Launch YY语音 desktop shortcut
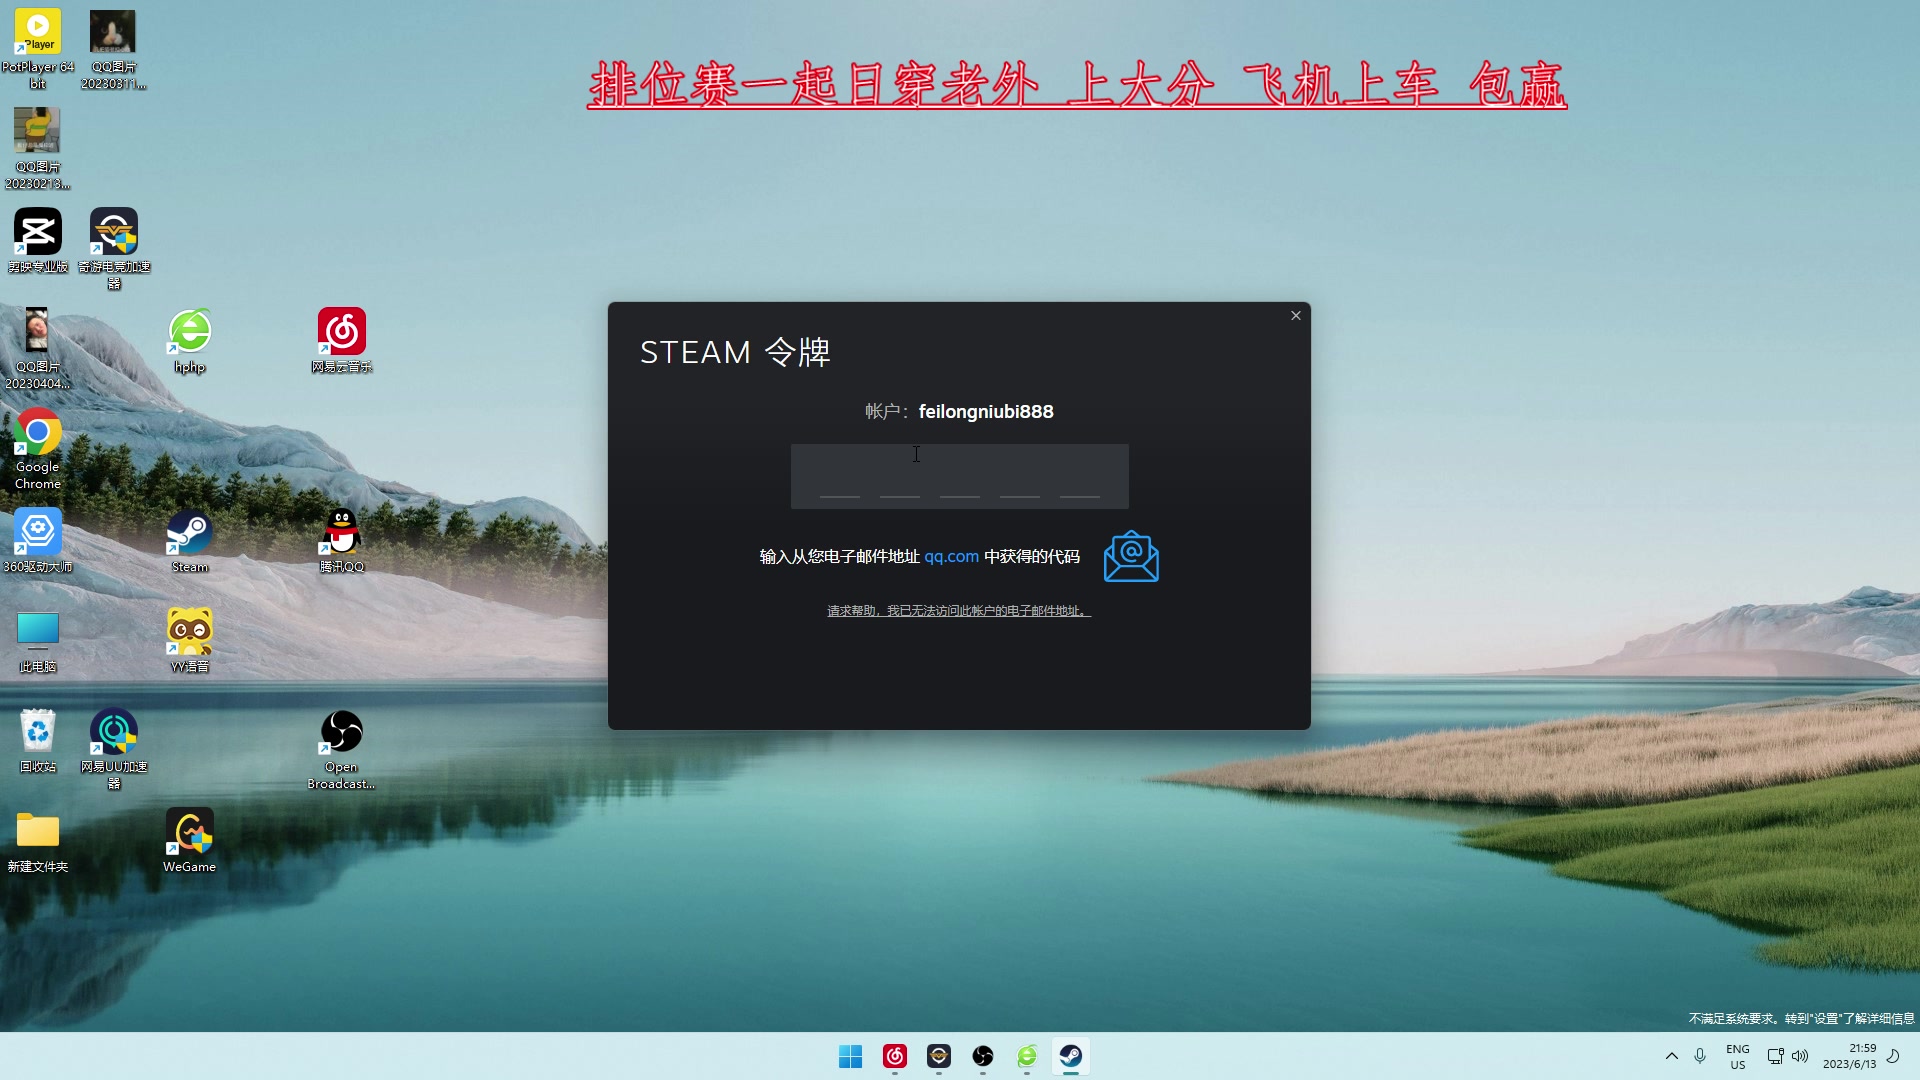Viewport: 1920px width, 1080px height. (x=190, y=640)
